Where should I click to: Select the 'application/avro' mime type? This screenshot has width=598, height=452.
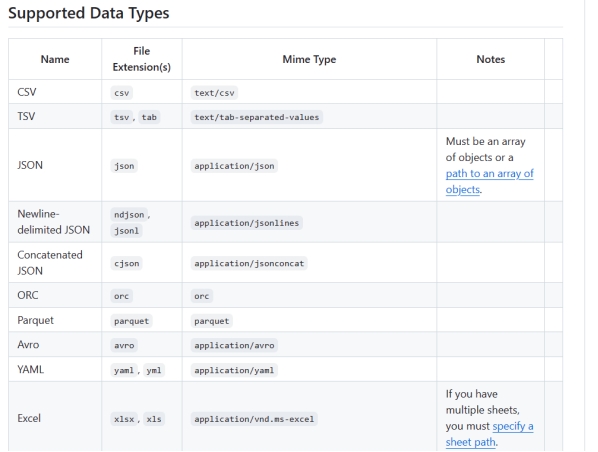[234, 345]
